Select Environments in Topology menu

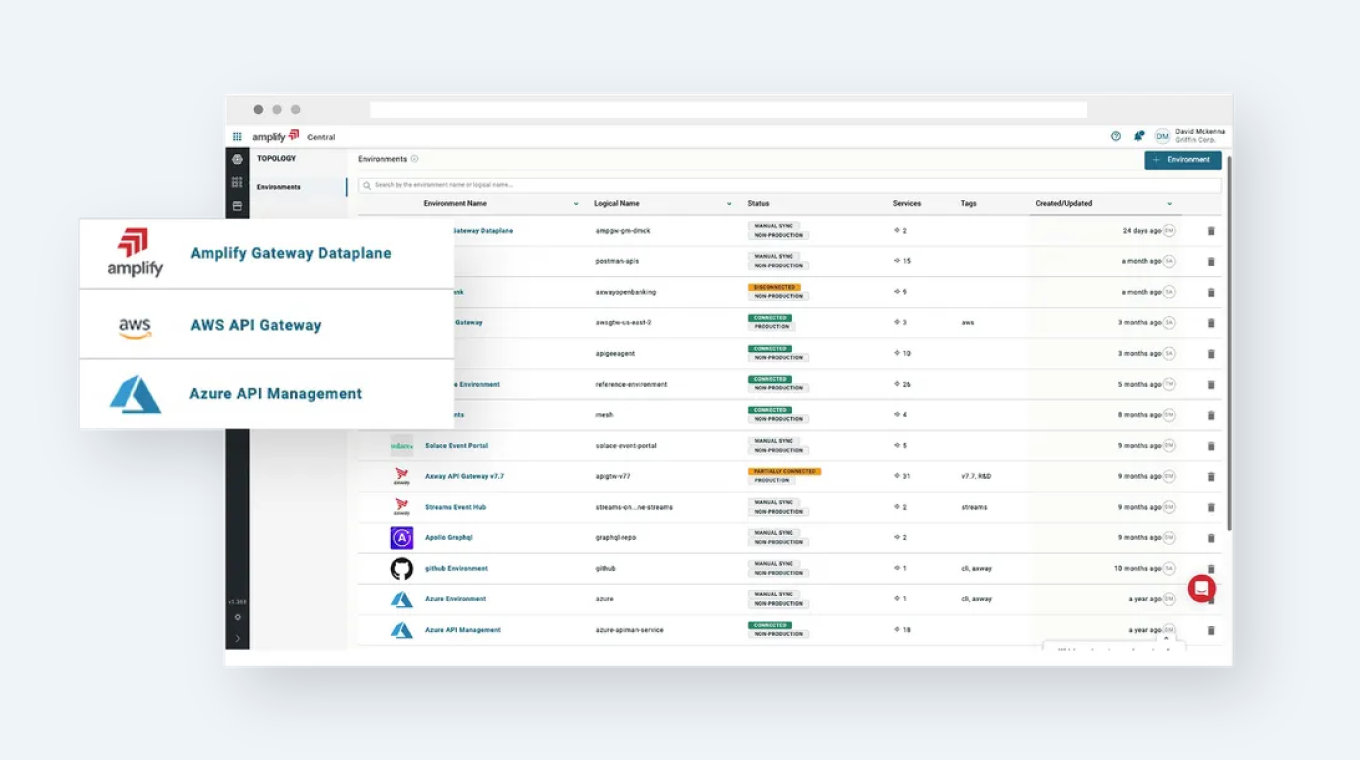[x=278, y=187]
